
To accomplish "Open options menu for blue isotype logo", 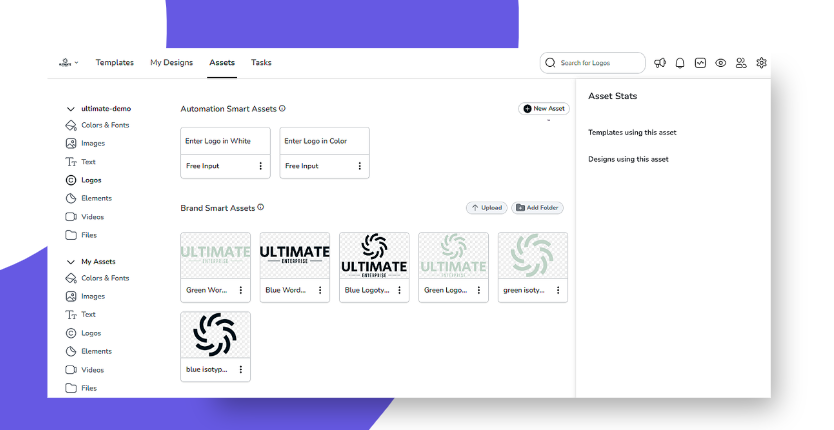I will (241, 369).
